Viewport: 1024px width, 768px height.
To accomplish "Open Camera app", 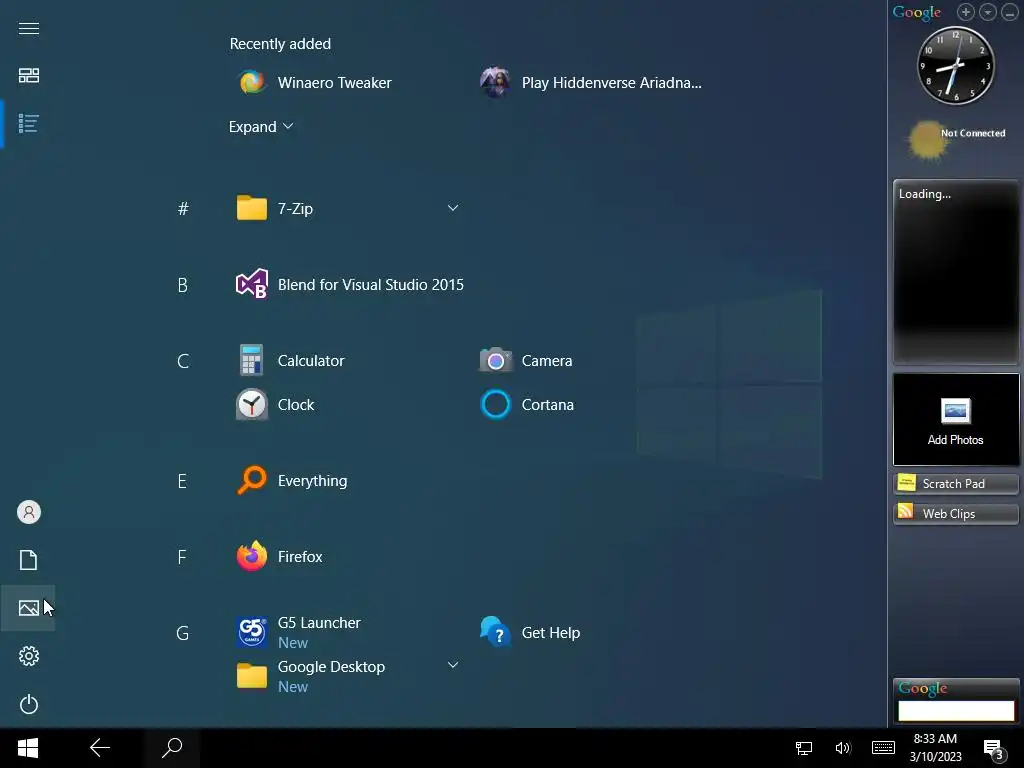I will (x=526, y=360).
